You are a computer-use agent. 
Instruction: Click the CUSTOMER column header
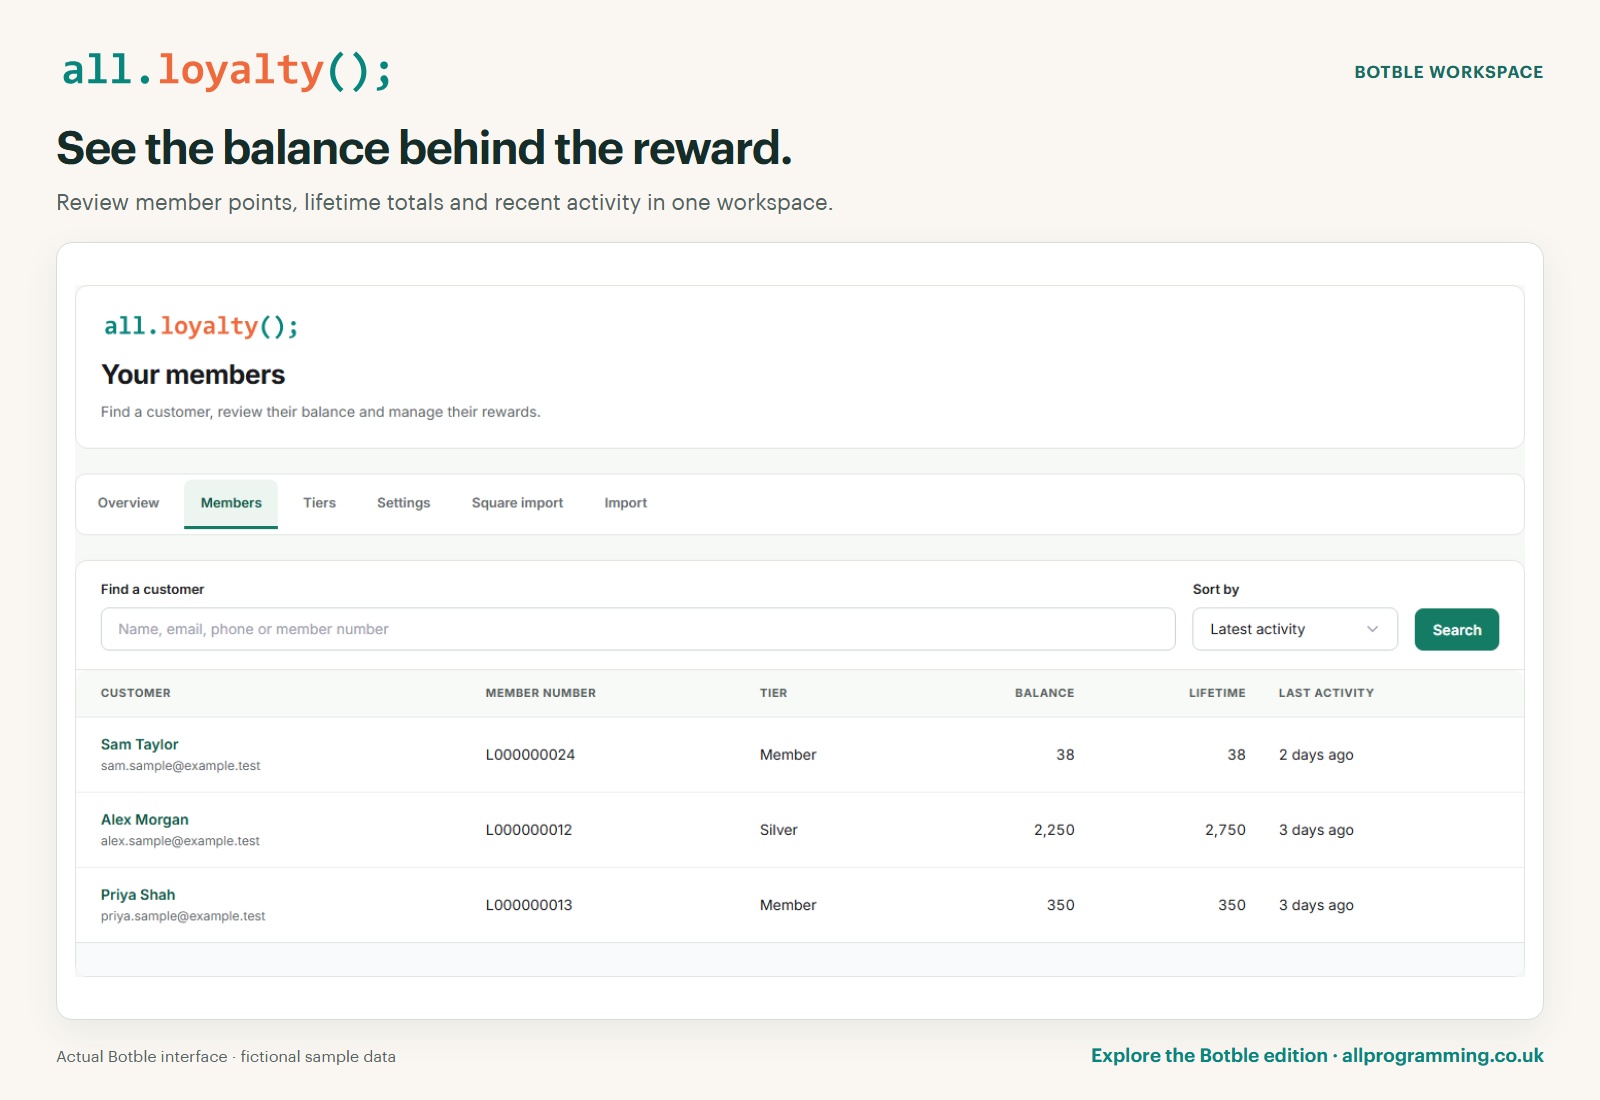pyautogui.click(x=136, y=693)
